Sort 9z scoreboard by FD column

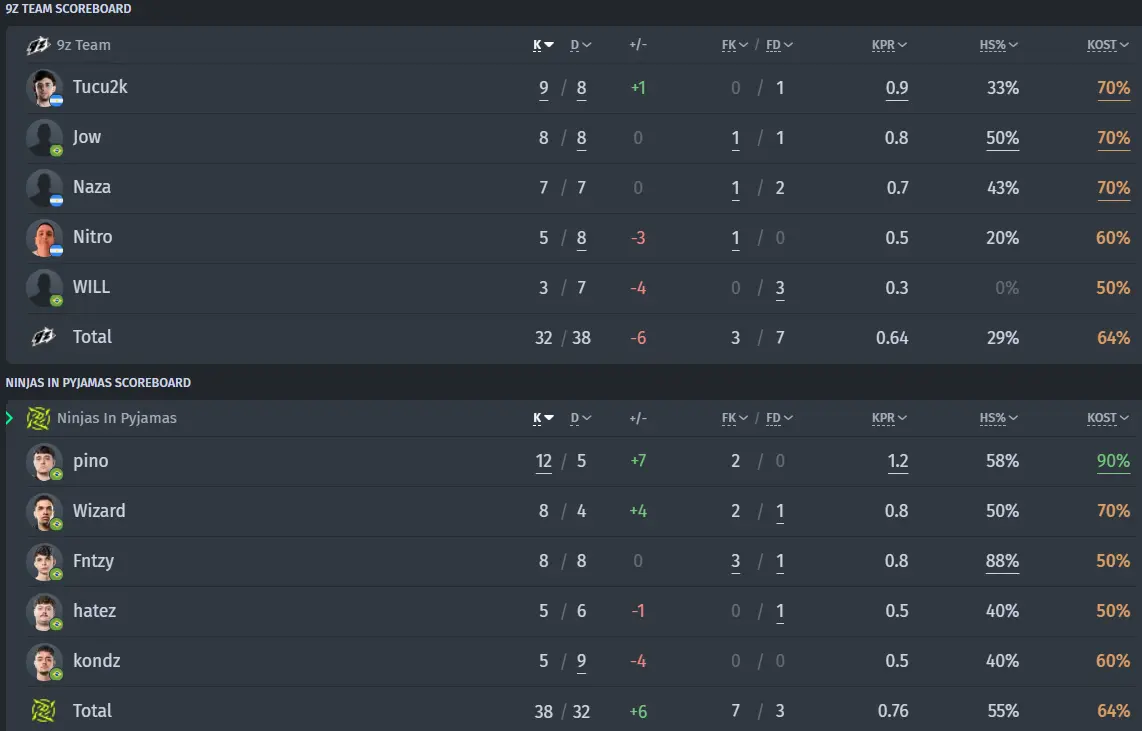[x=779, y=45]
